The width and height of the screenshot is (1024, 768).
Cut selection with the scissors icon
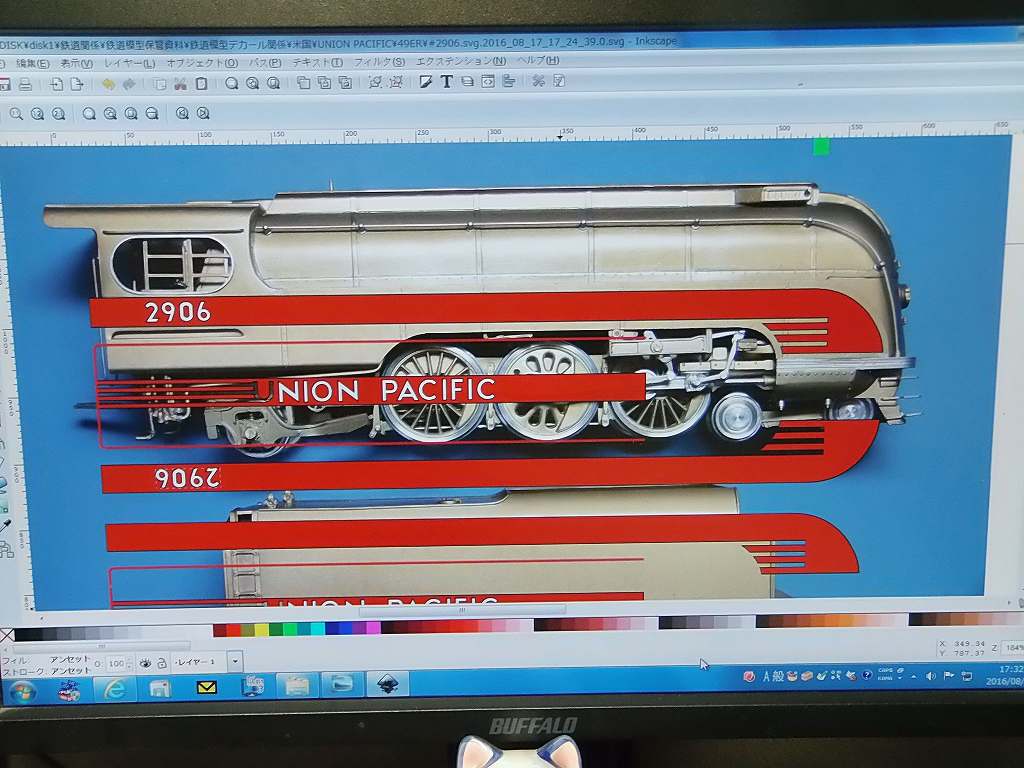click(180, 84)
